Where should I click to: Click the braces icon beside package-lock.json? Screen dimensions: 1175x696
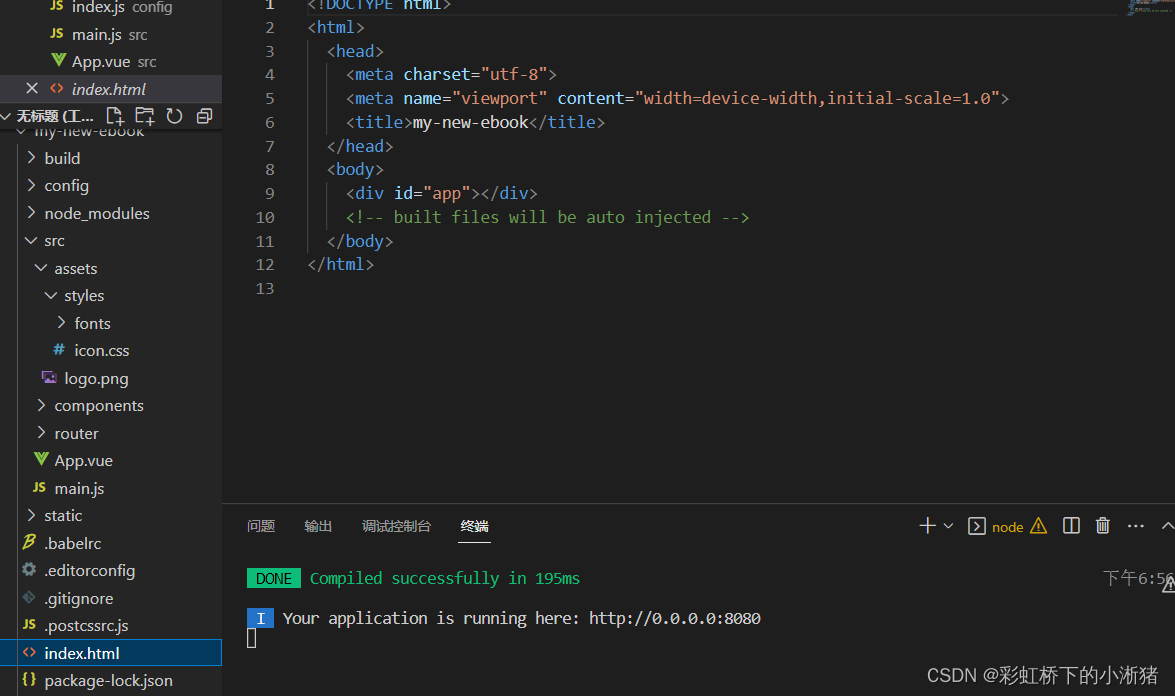tap(29, 679)
